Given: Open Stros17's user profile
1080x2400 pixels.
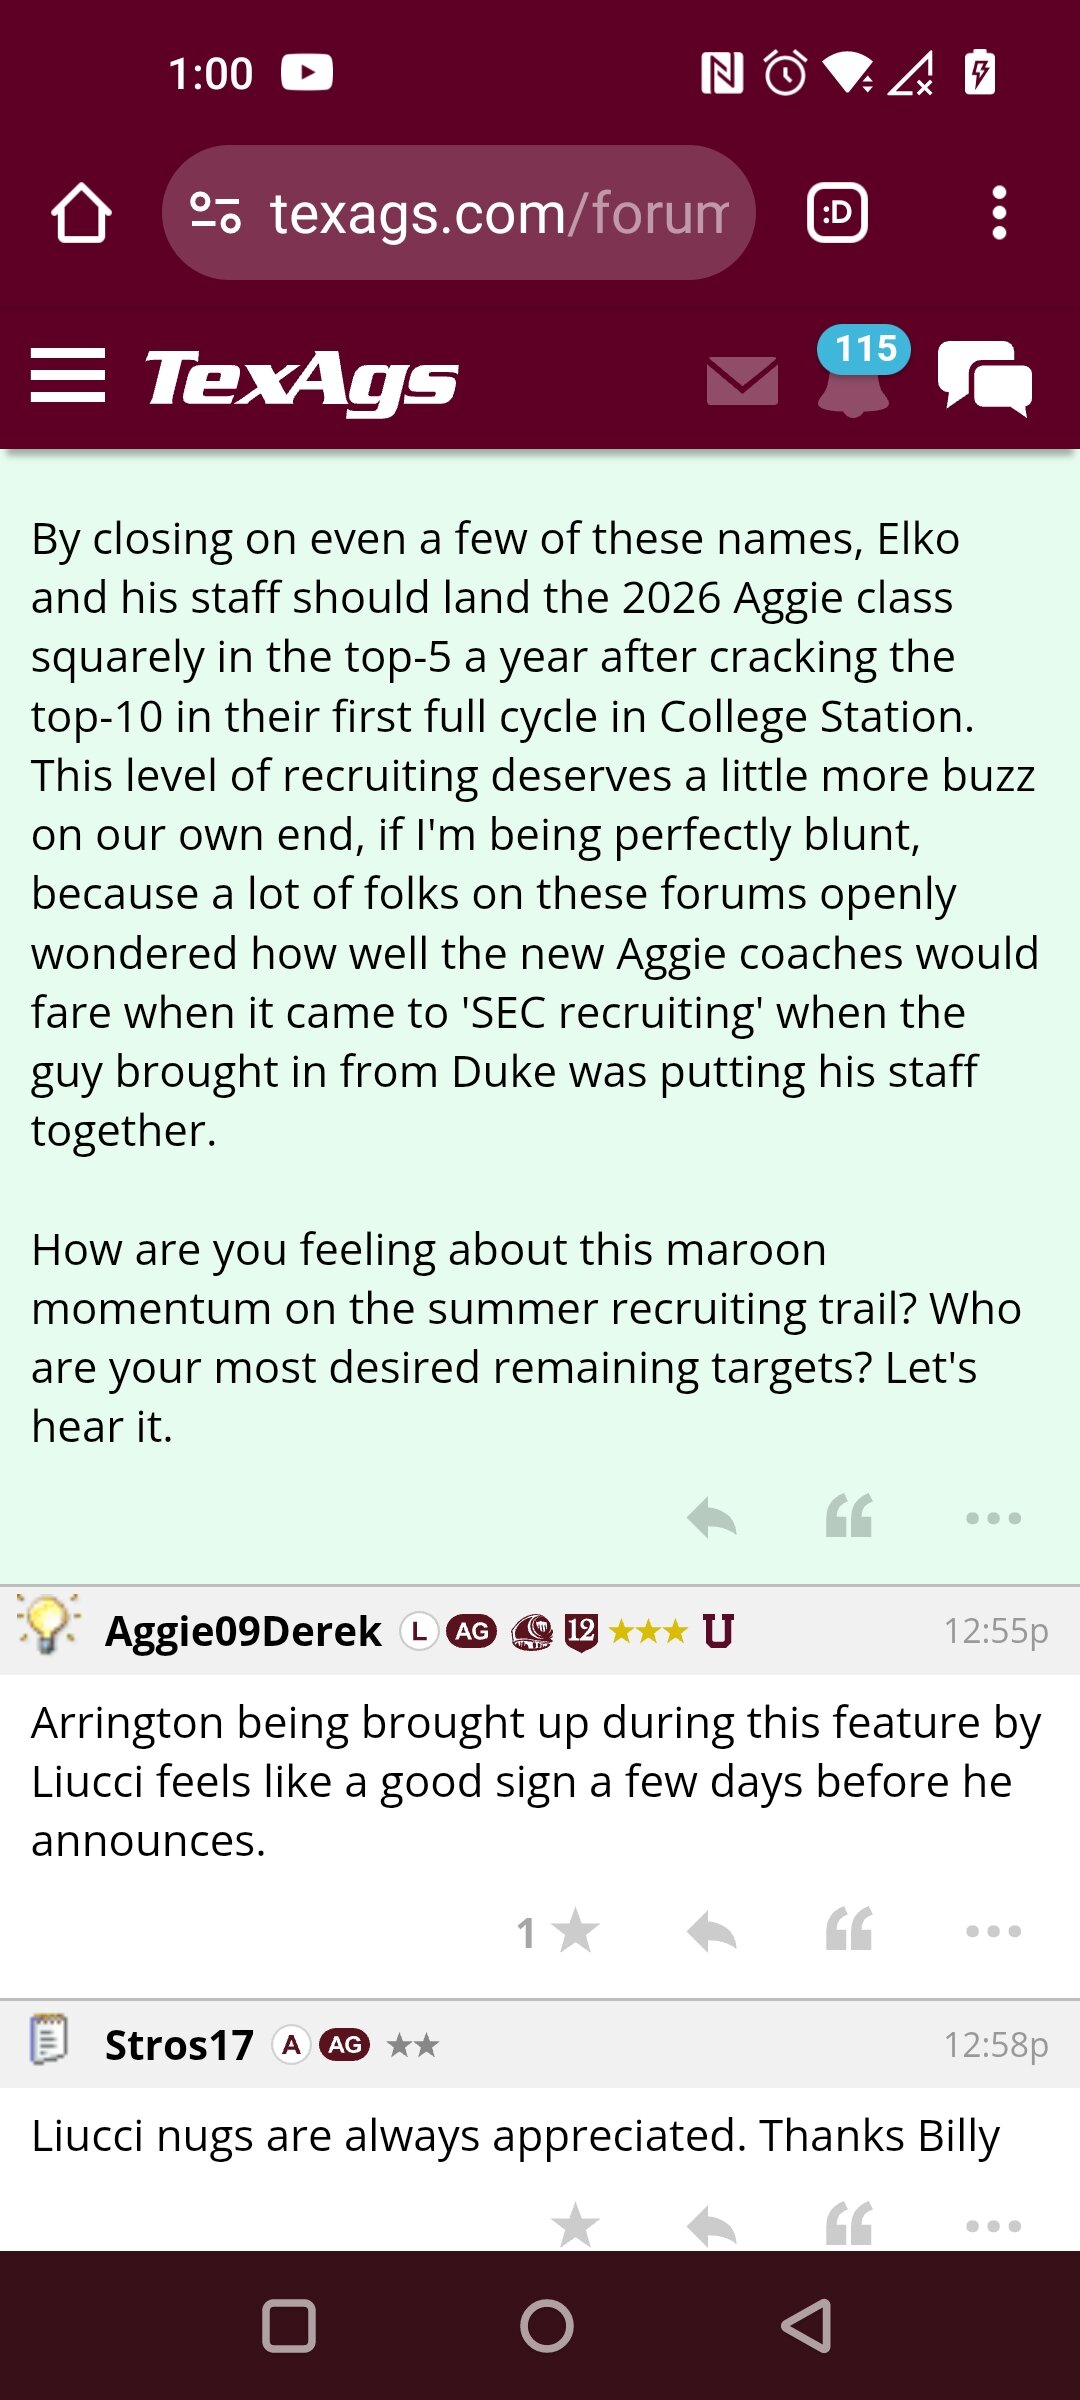Looking at the screenshot, I should 179,2045.
